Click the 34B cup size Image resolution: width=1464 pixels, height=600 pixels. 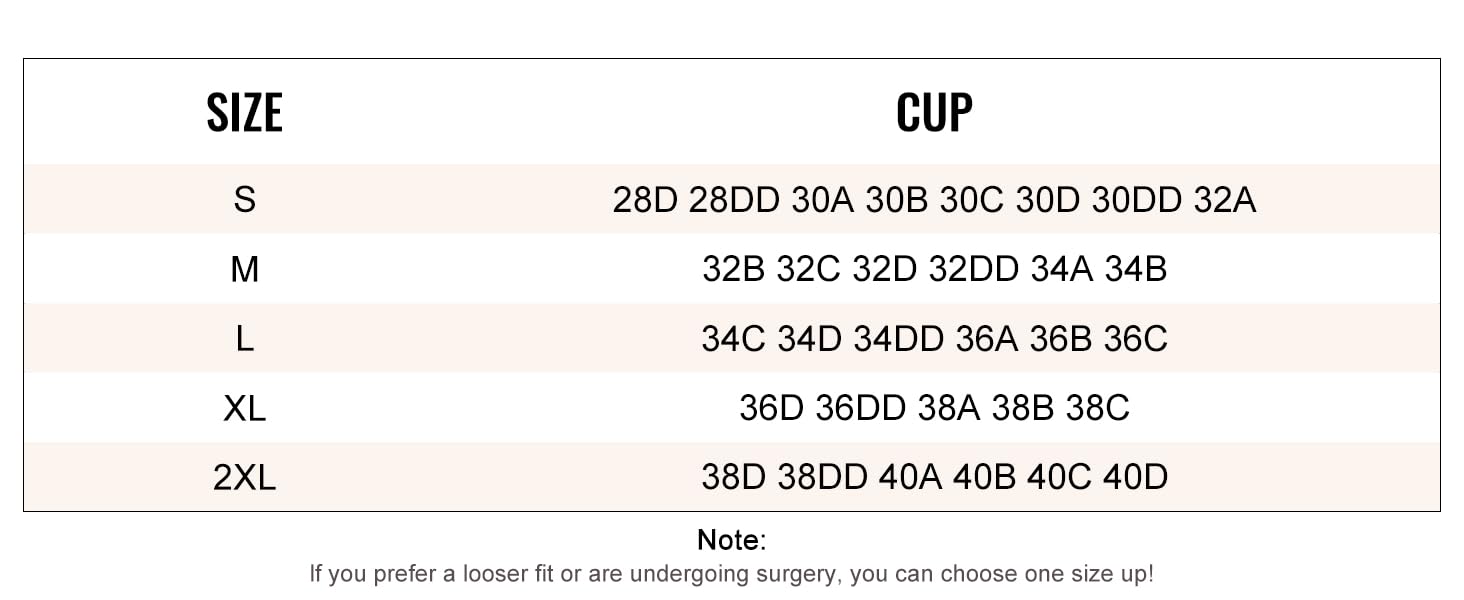click(1136, 269)
